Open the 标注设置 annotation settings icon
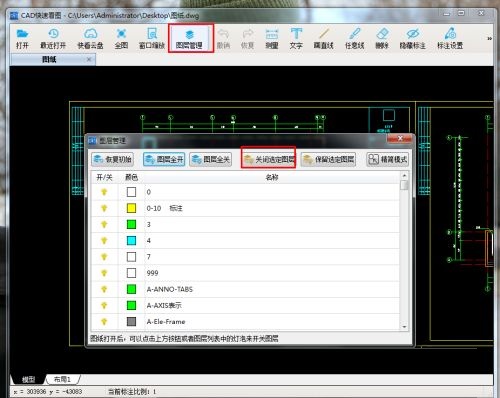 point(450,38)
